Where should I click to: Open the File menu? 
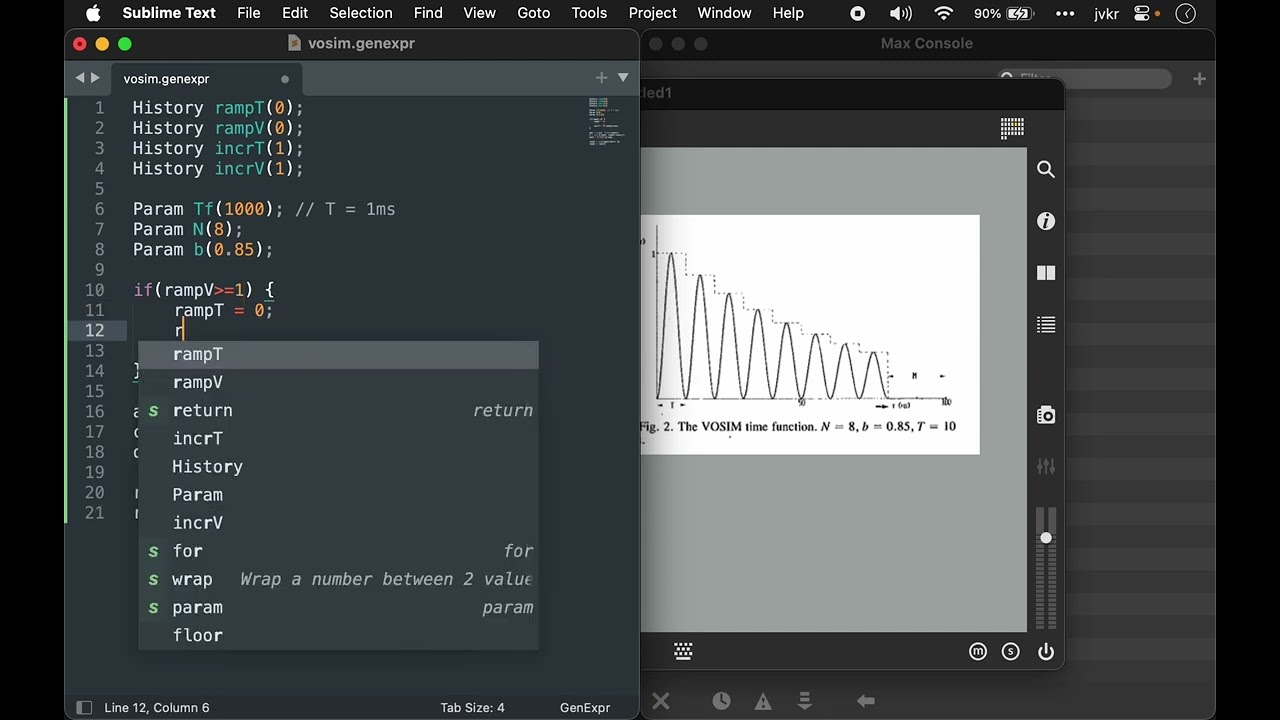[249, 13]
